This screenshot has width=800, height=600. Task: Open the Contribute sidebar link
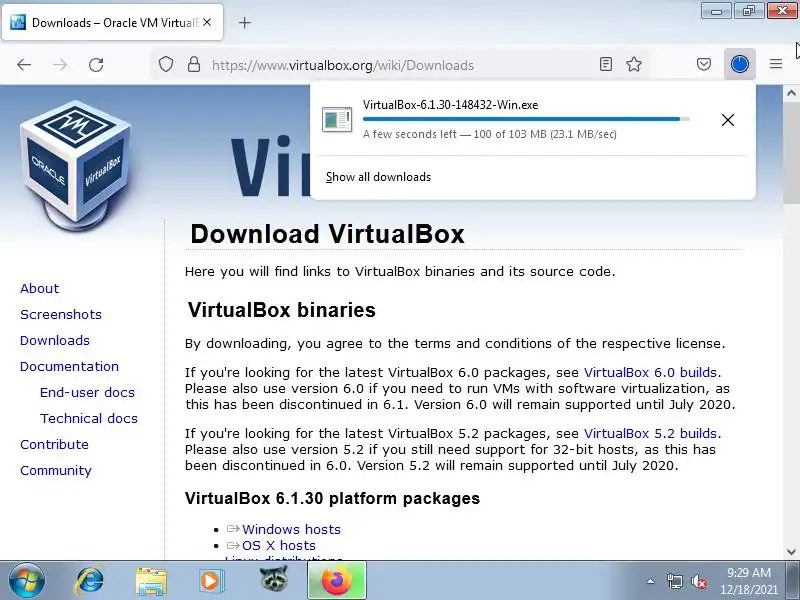54,444
